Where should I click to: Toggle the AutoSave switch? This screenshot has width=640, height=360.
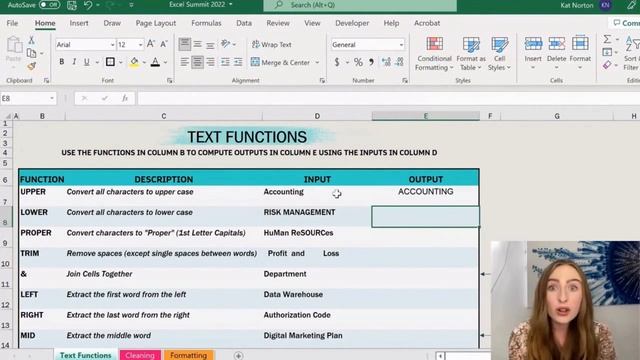point(49,5)
